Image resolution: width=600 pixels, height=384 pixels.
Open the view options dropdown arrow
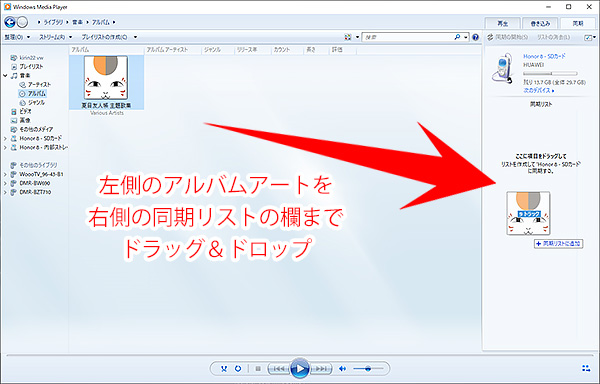[357, 37]
